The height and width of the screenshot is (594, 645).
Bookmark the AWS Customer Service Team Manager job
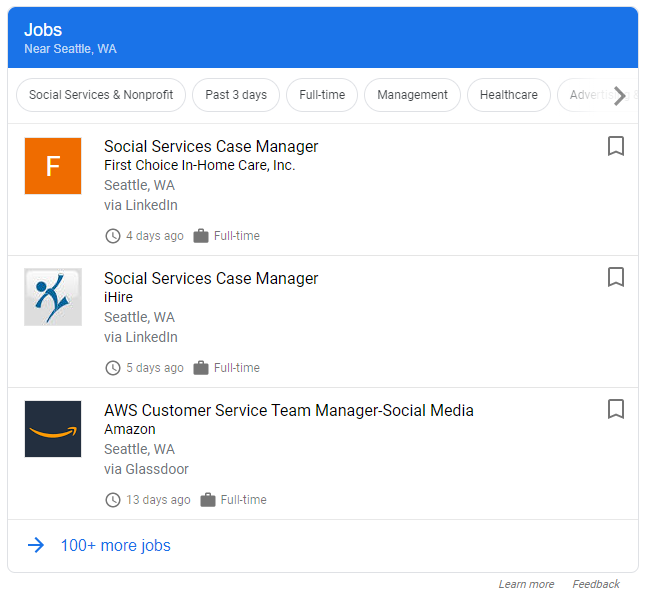tap(616, 409)
